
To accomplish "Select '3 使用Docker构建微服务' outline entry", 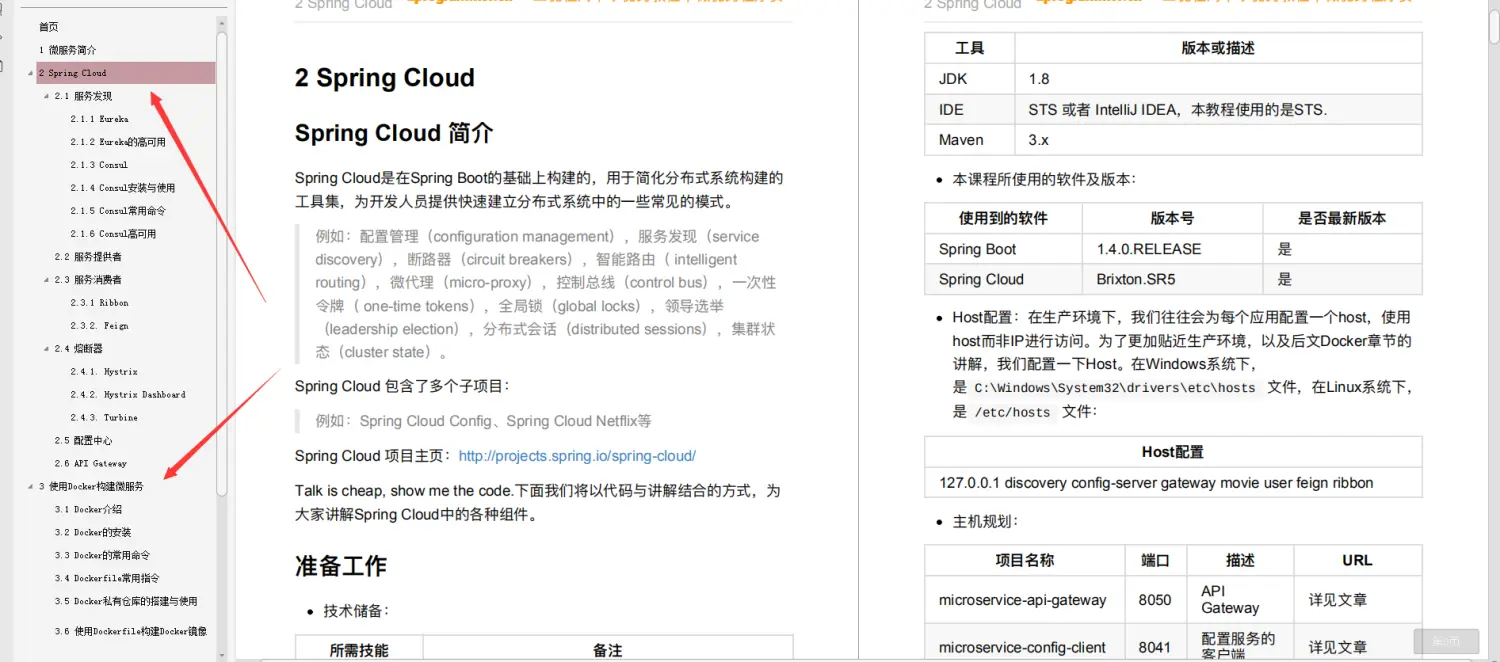I will (91, 487).
